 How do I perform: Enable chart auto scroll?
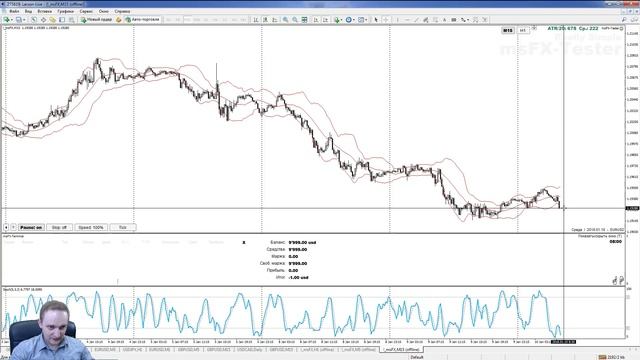(x=316, y=20)
